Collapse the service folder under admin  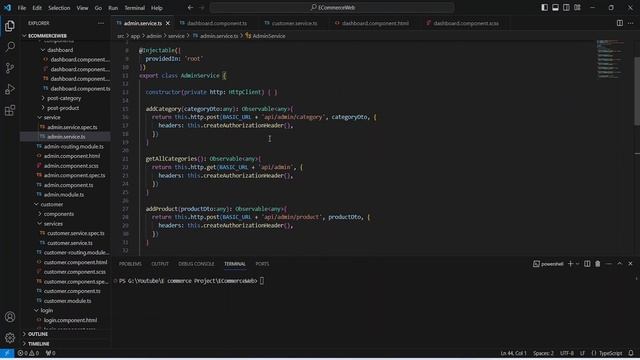pos(52,117)
